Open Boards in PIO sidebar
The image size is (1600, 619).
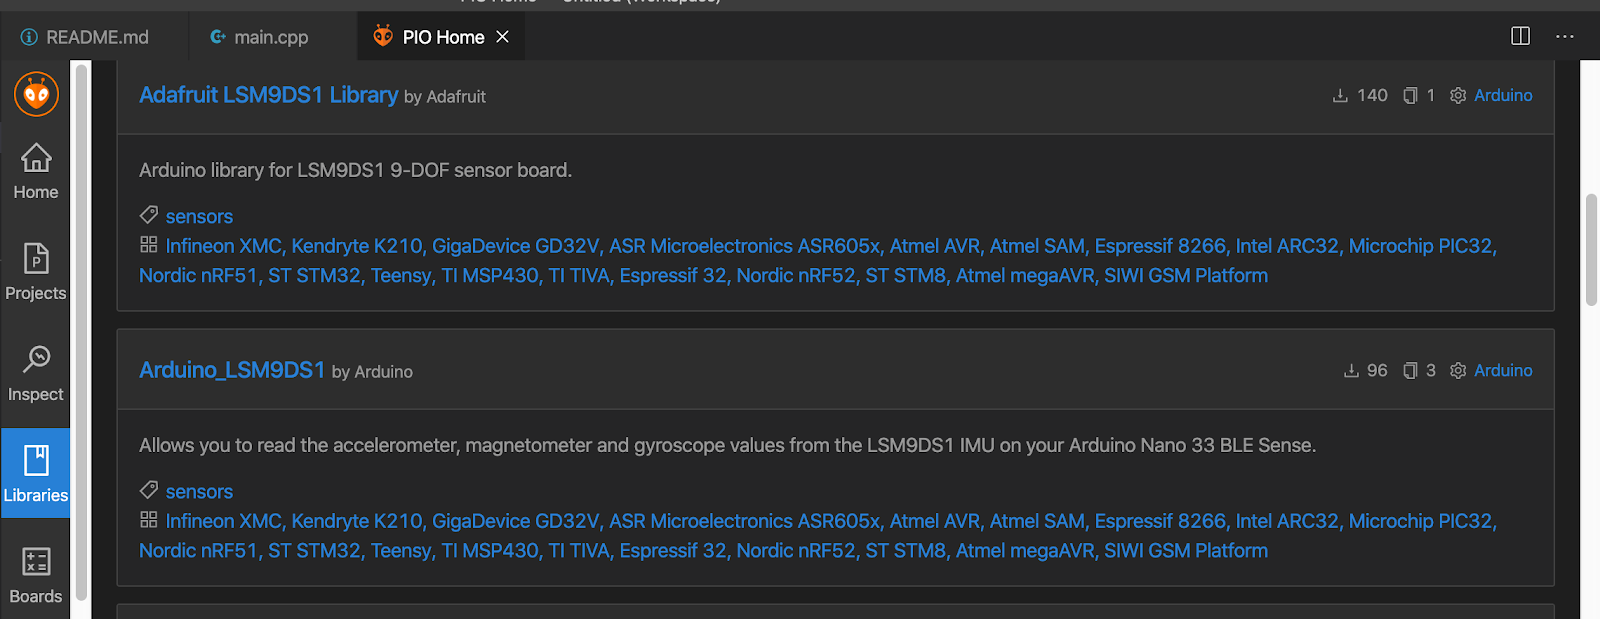36,575
